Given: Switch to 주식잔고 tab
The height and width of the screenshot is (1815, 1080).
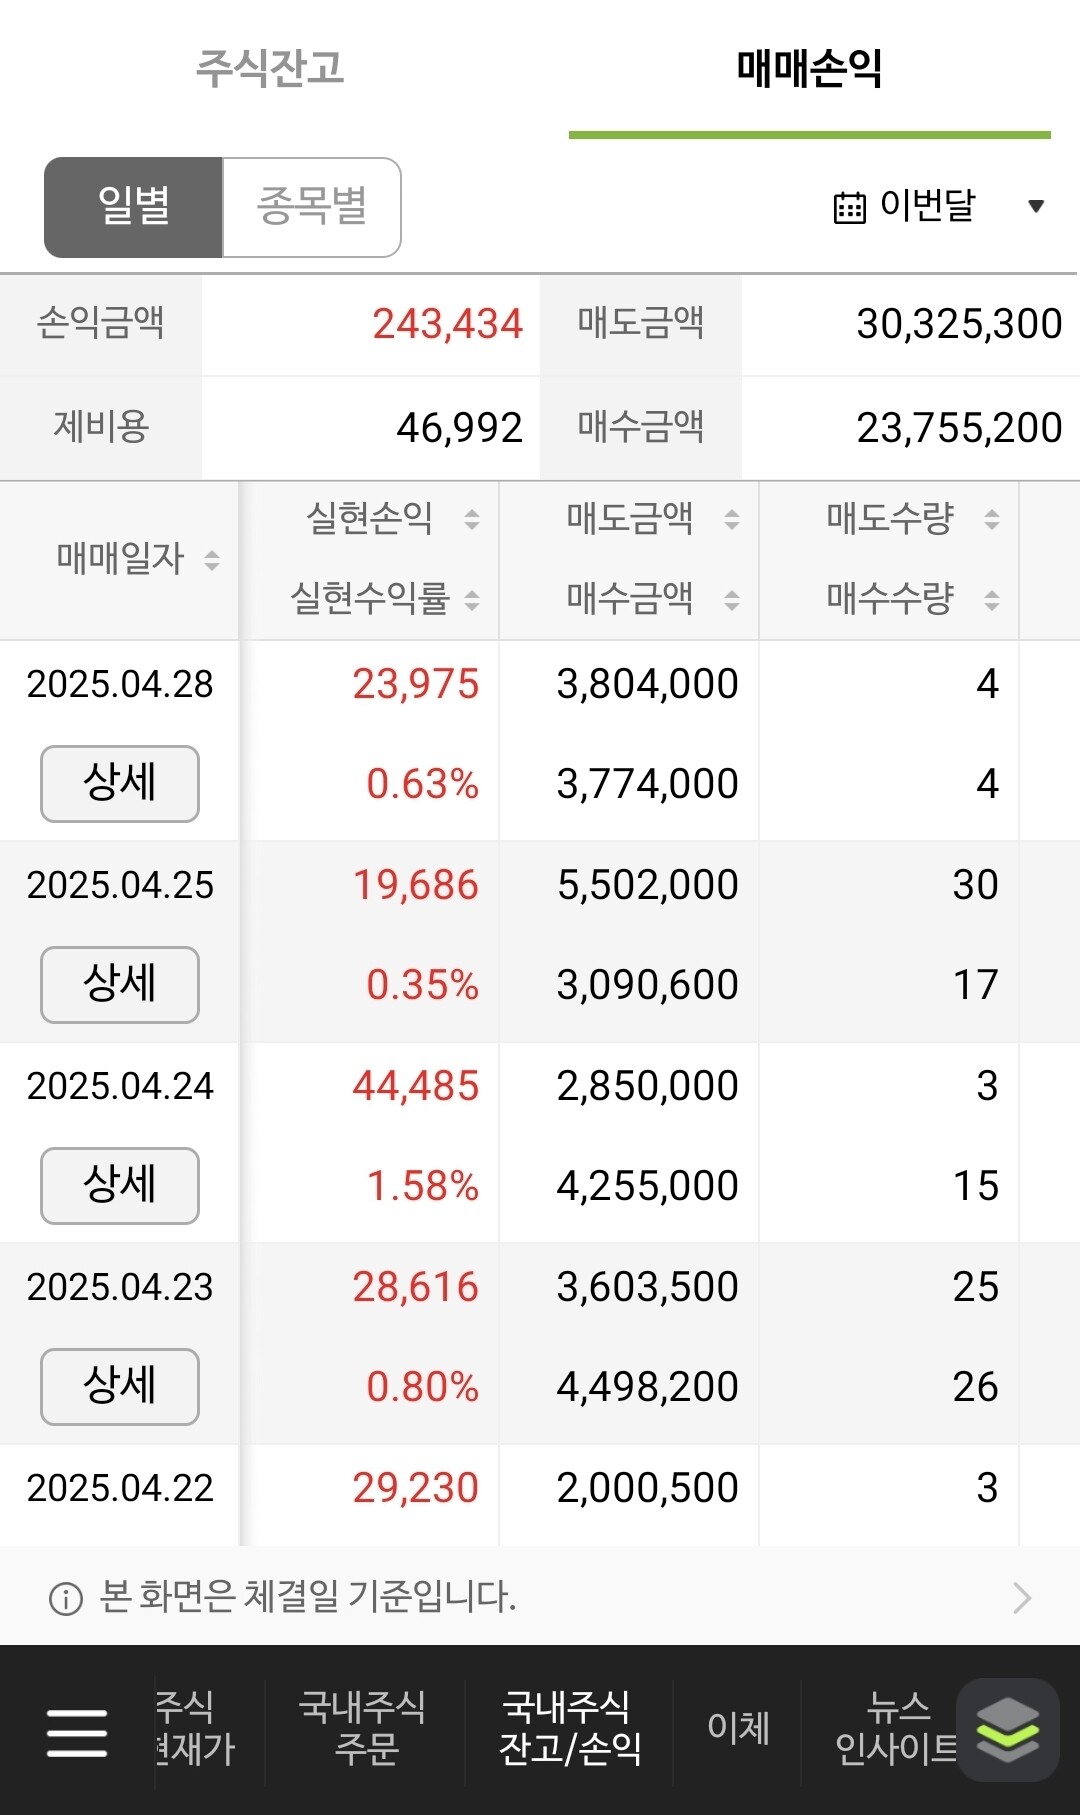Looking at the screenshot, I should (x=270, y=68).
